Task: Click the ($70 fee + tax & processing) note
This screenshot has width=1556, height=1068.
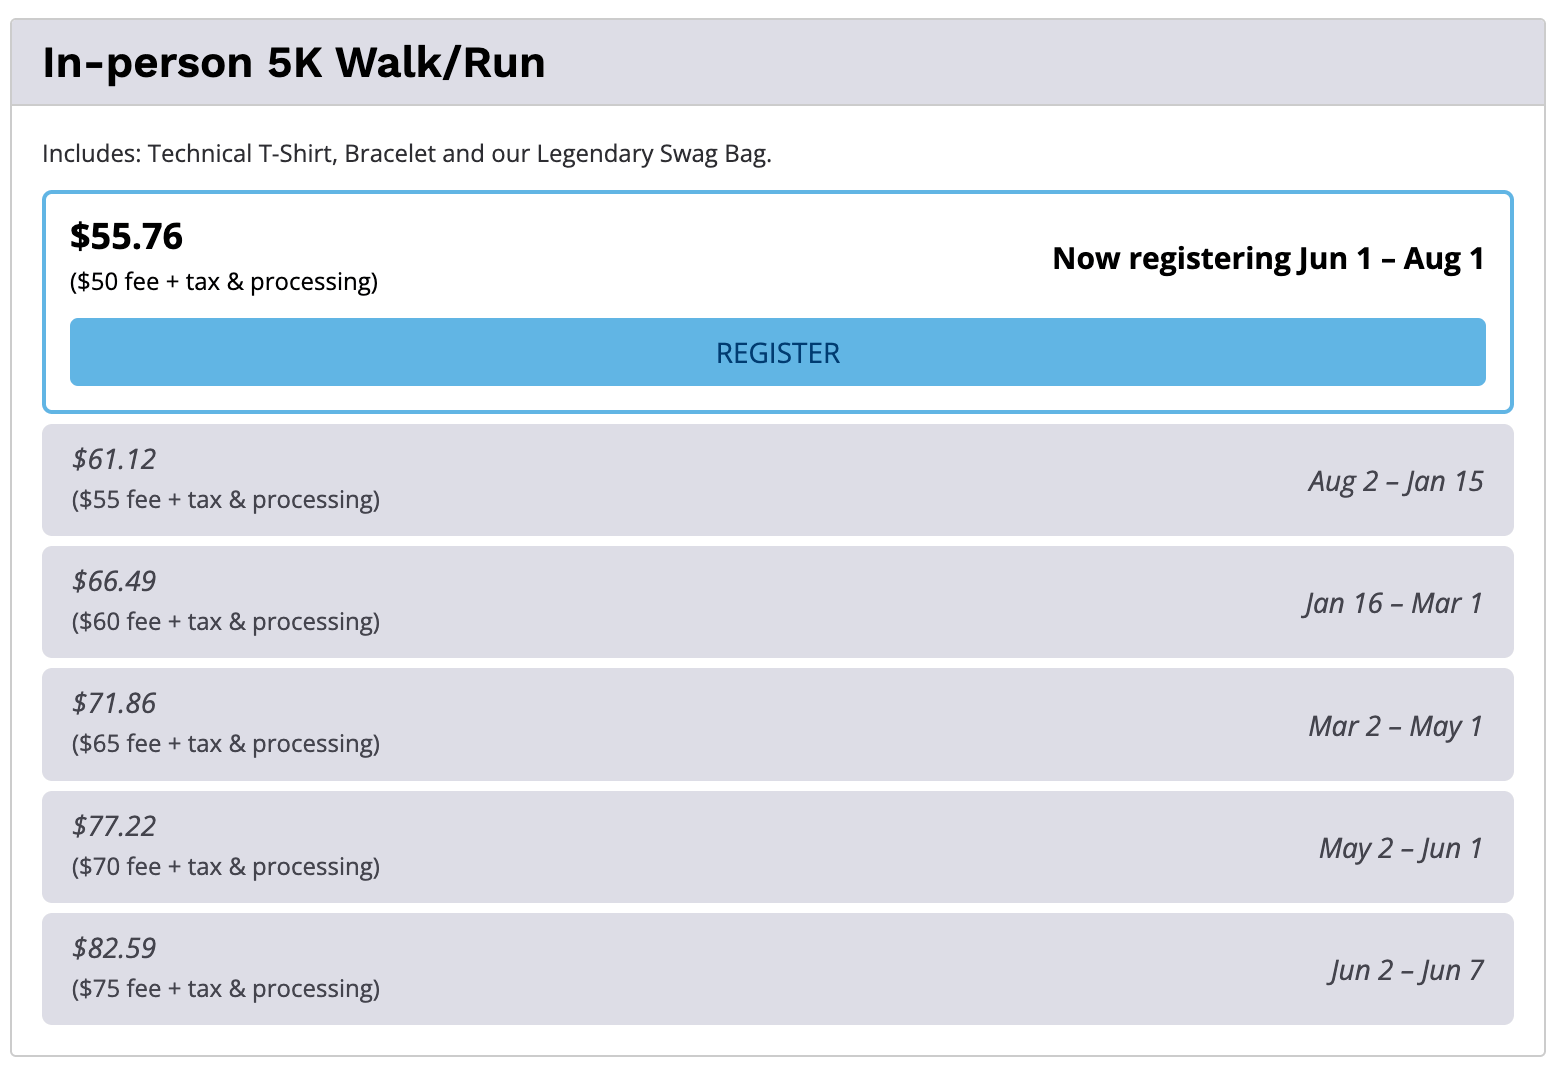Action: point(226,866)
